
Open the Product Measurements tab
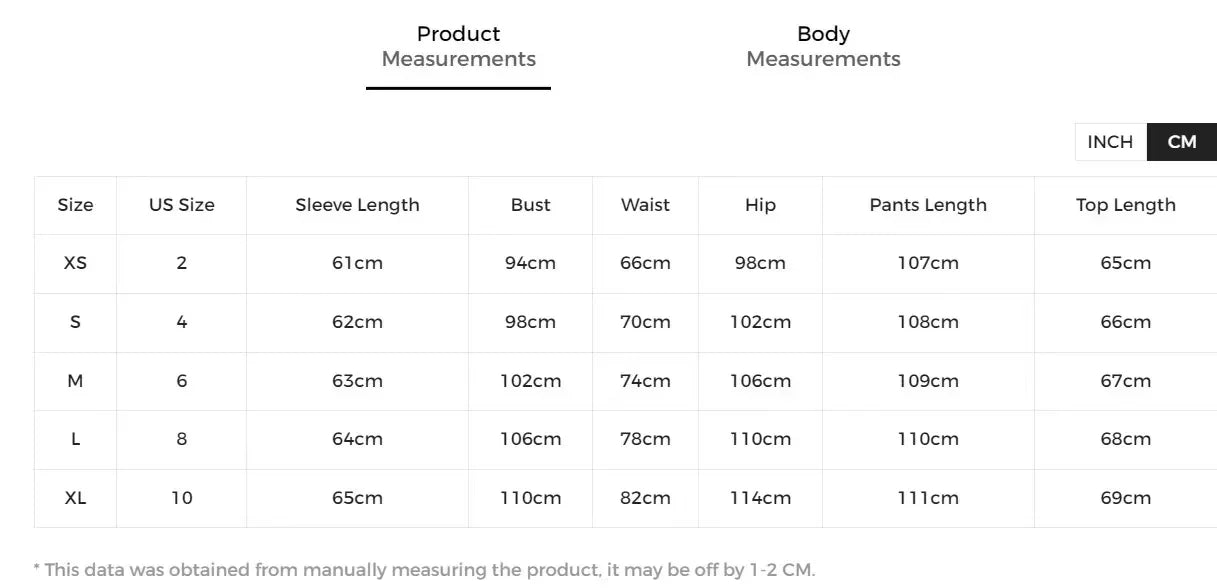coord(457,45)
